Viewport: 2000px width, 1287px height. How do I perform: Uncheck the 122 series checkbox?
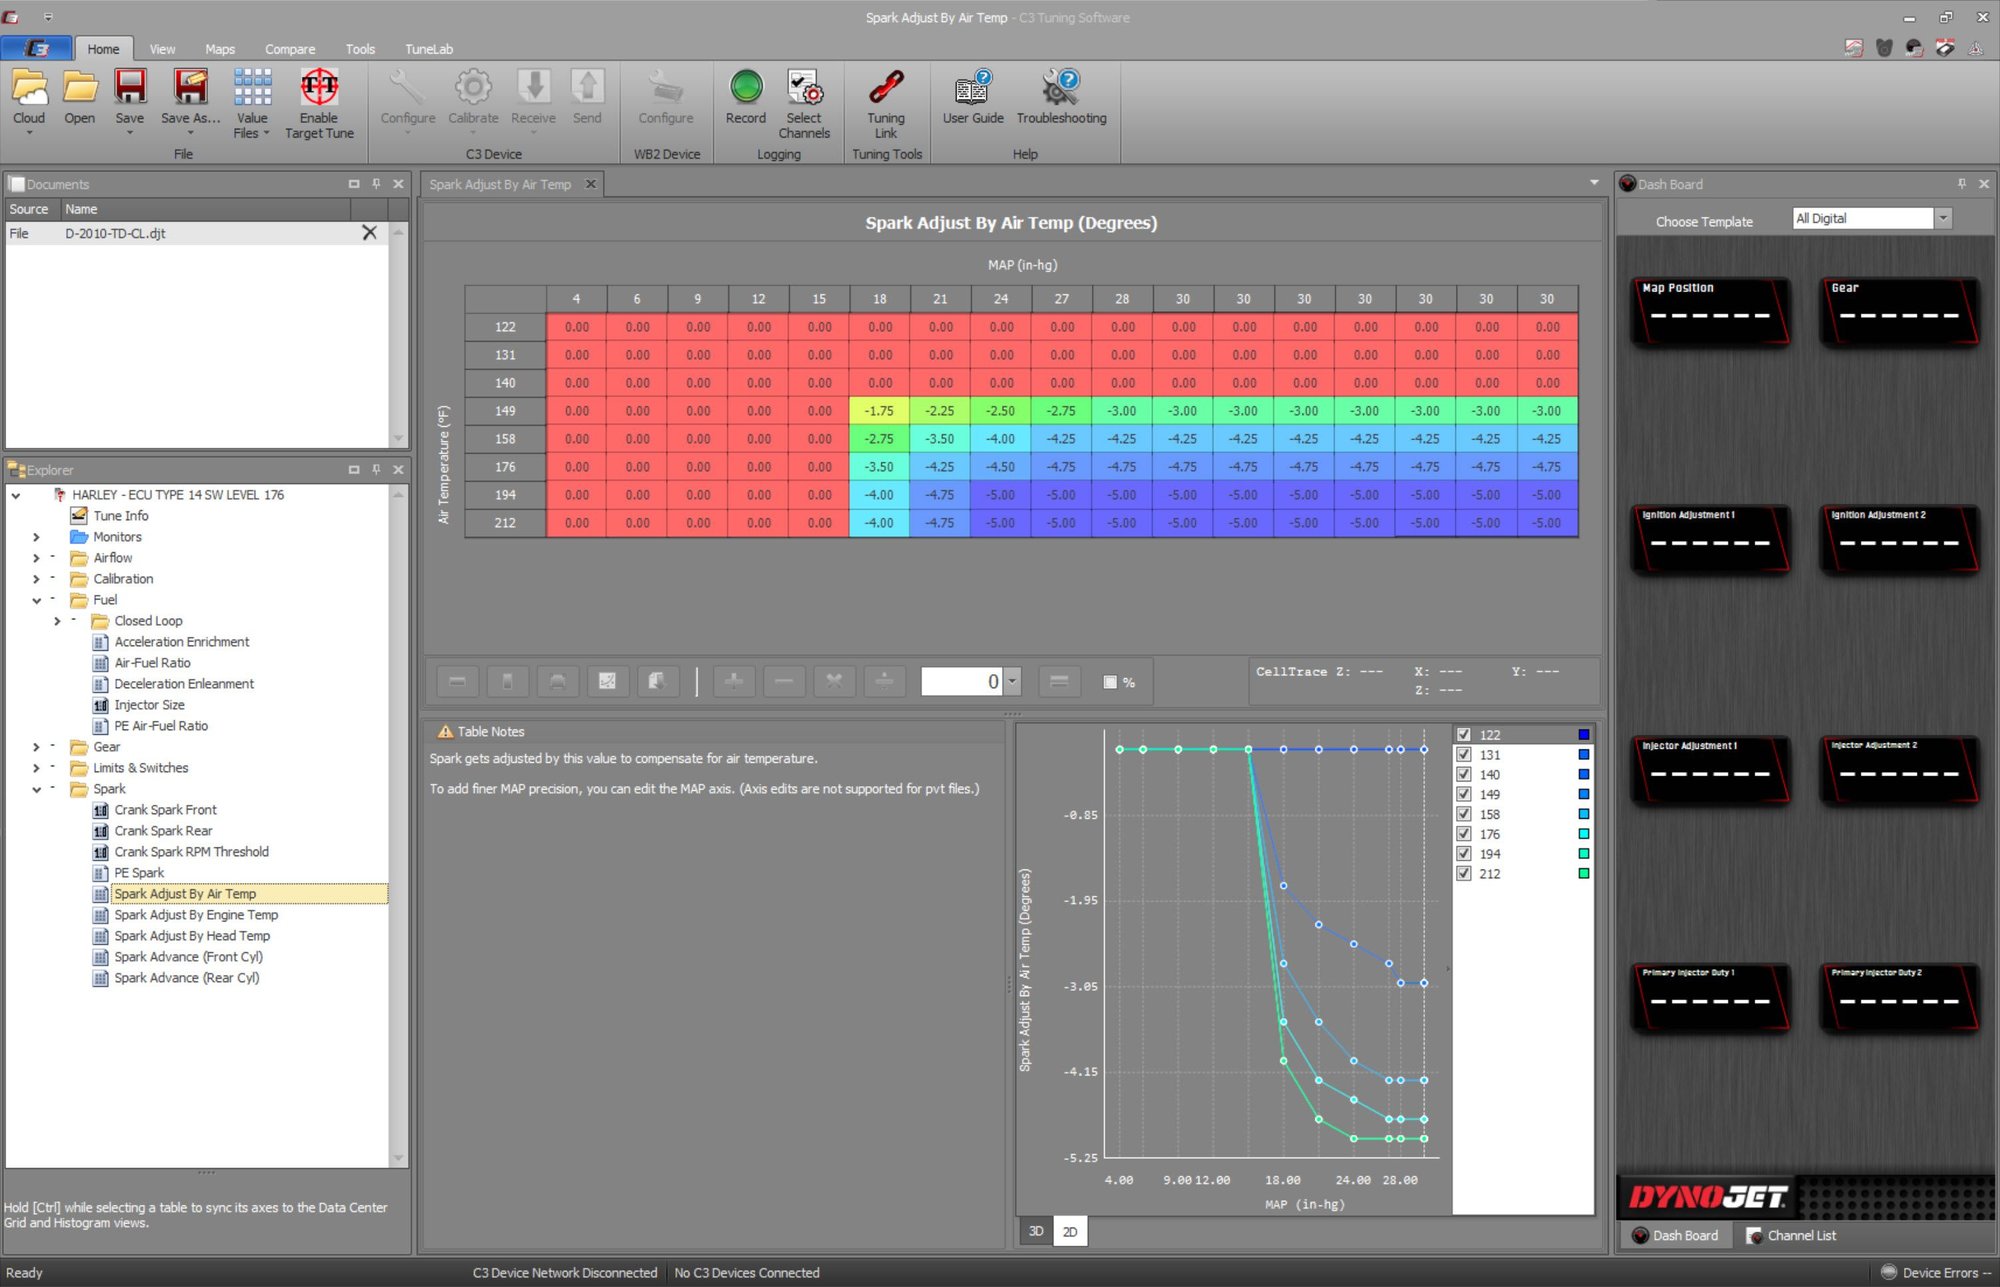(x=1464, y=735)
